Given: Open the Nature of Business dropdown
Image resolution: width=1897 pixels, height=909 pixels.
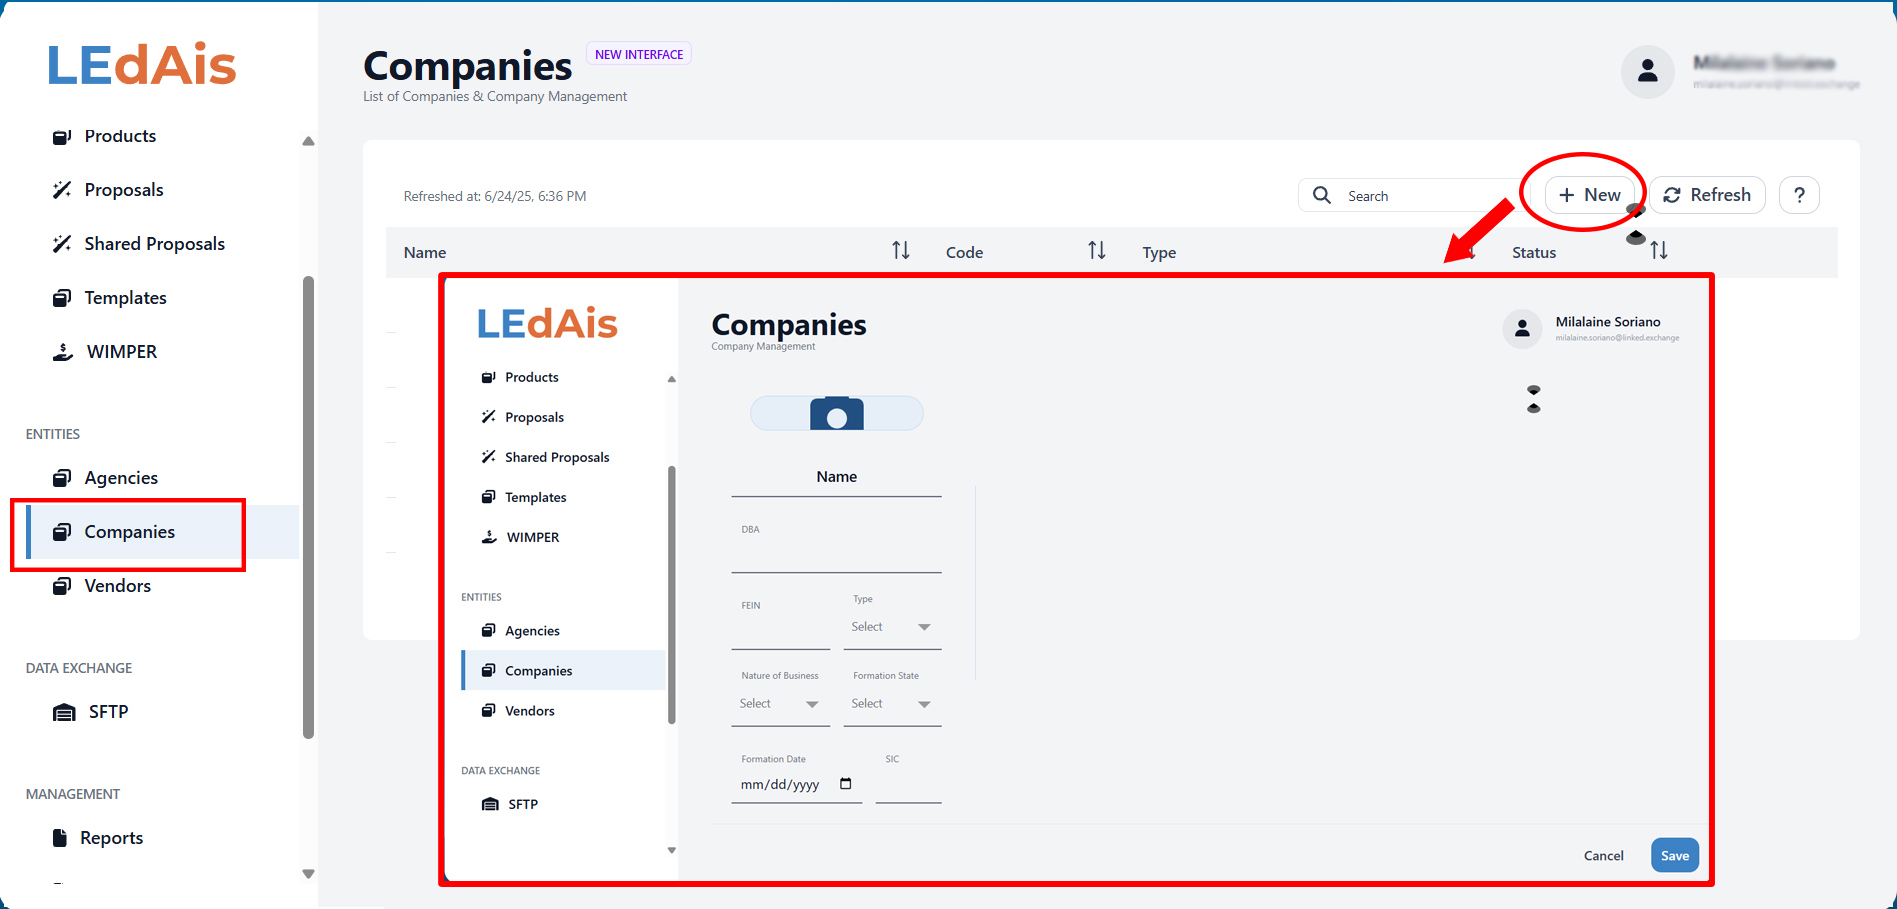Looking at the screenshot, I should [x=780, y=704].
